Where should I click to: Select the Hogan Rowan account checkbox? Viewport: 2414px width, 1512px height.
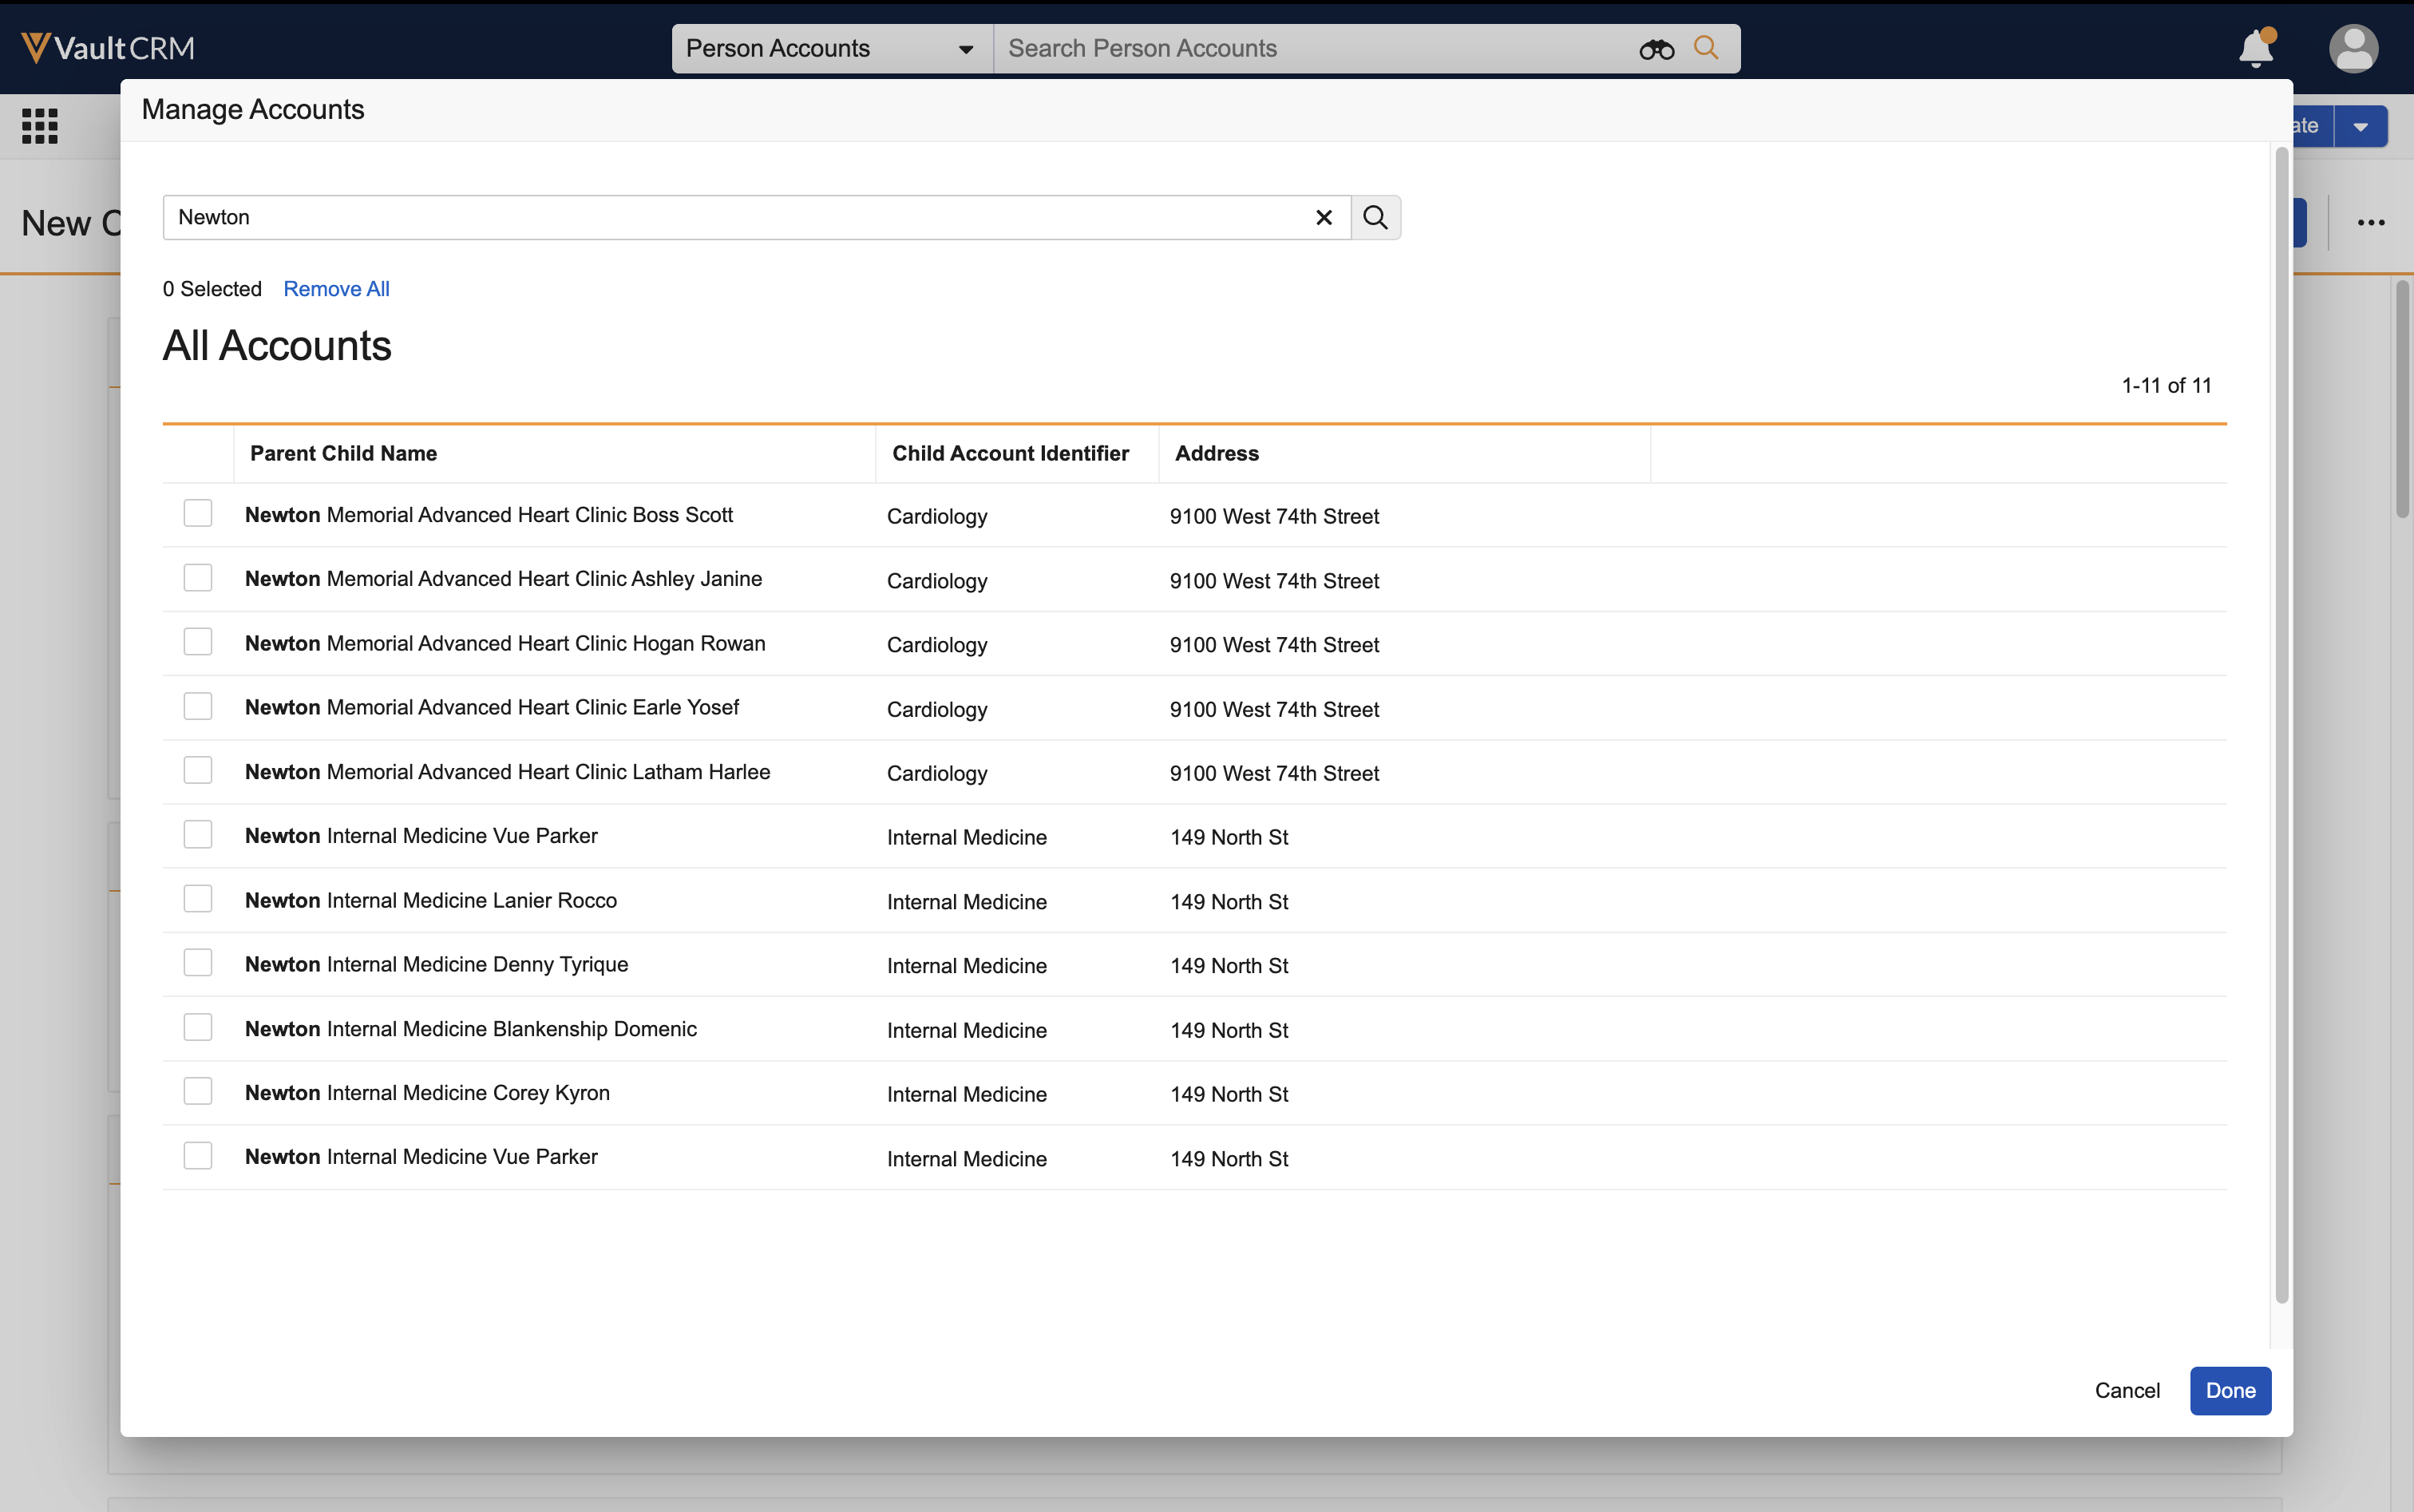coord(198,642)
